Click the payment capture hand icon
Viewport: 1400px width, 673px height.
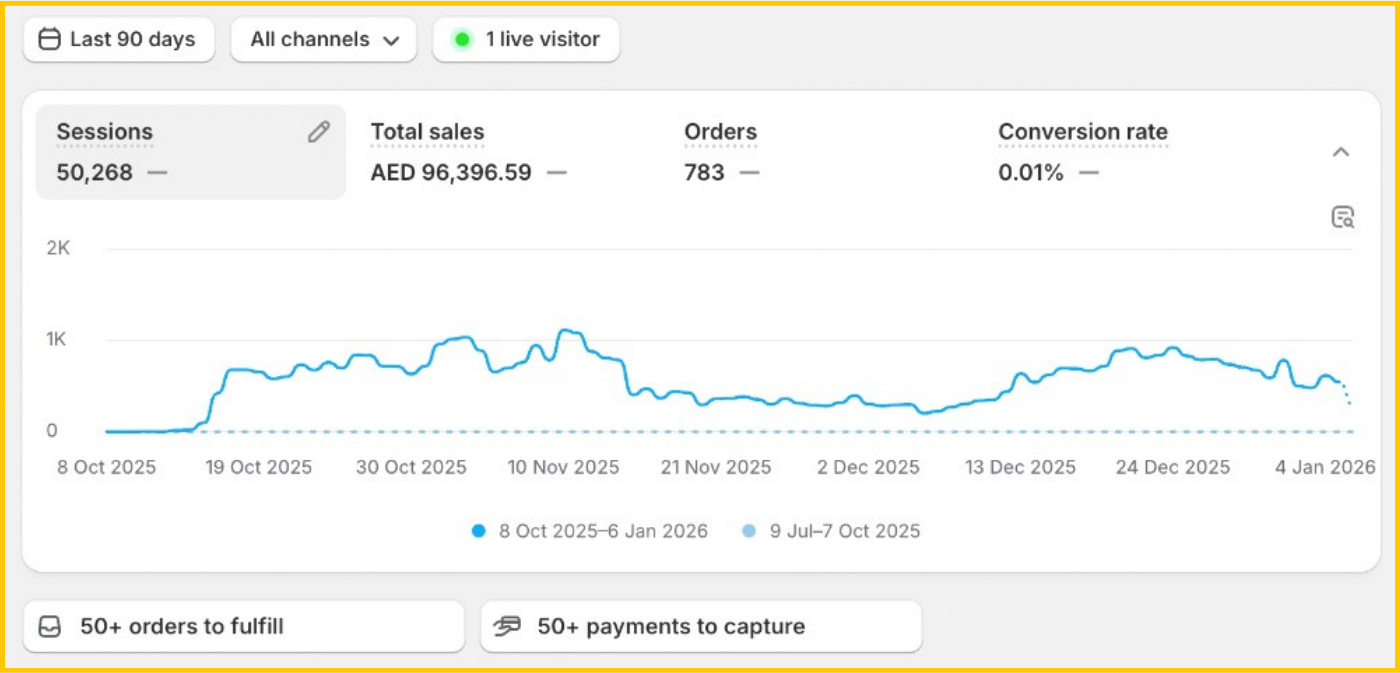click(x=508, y=627)
